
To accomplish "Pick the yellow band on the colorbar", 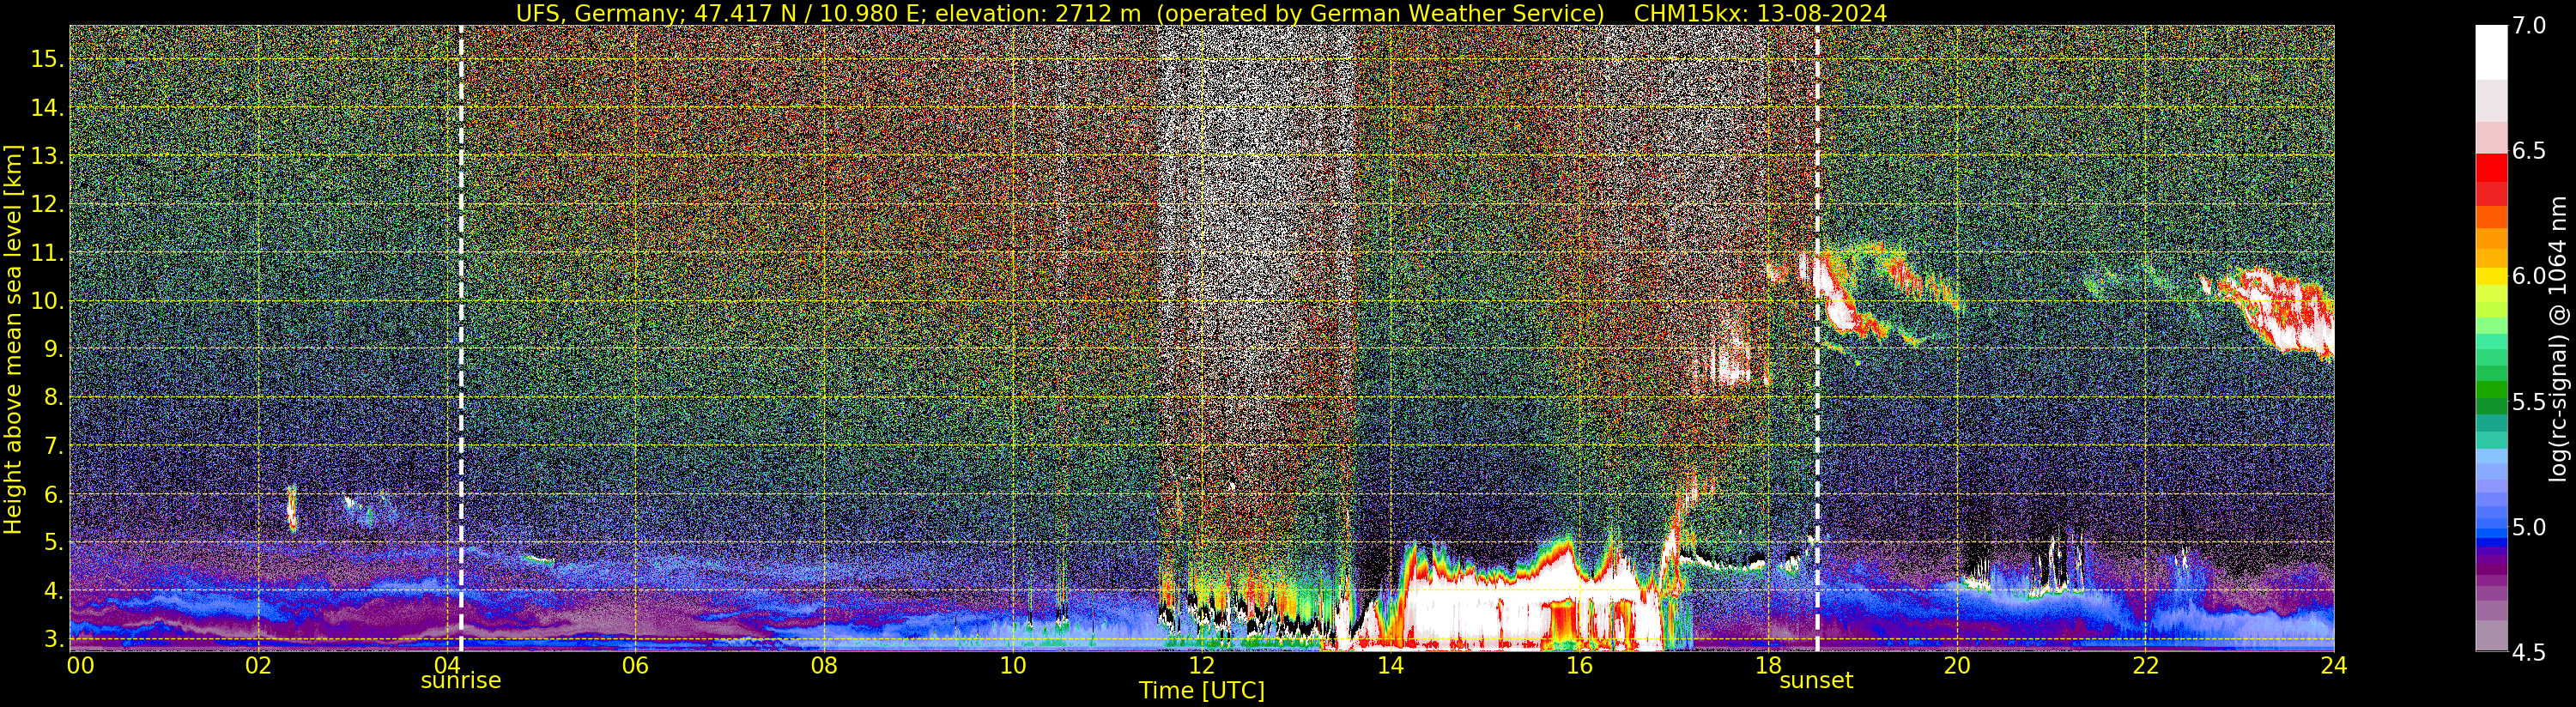I will (2491, 277).
